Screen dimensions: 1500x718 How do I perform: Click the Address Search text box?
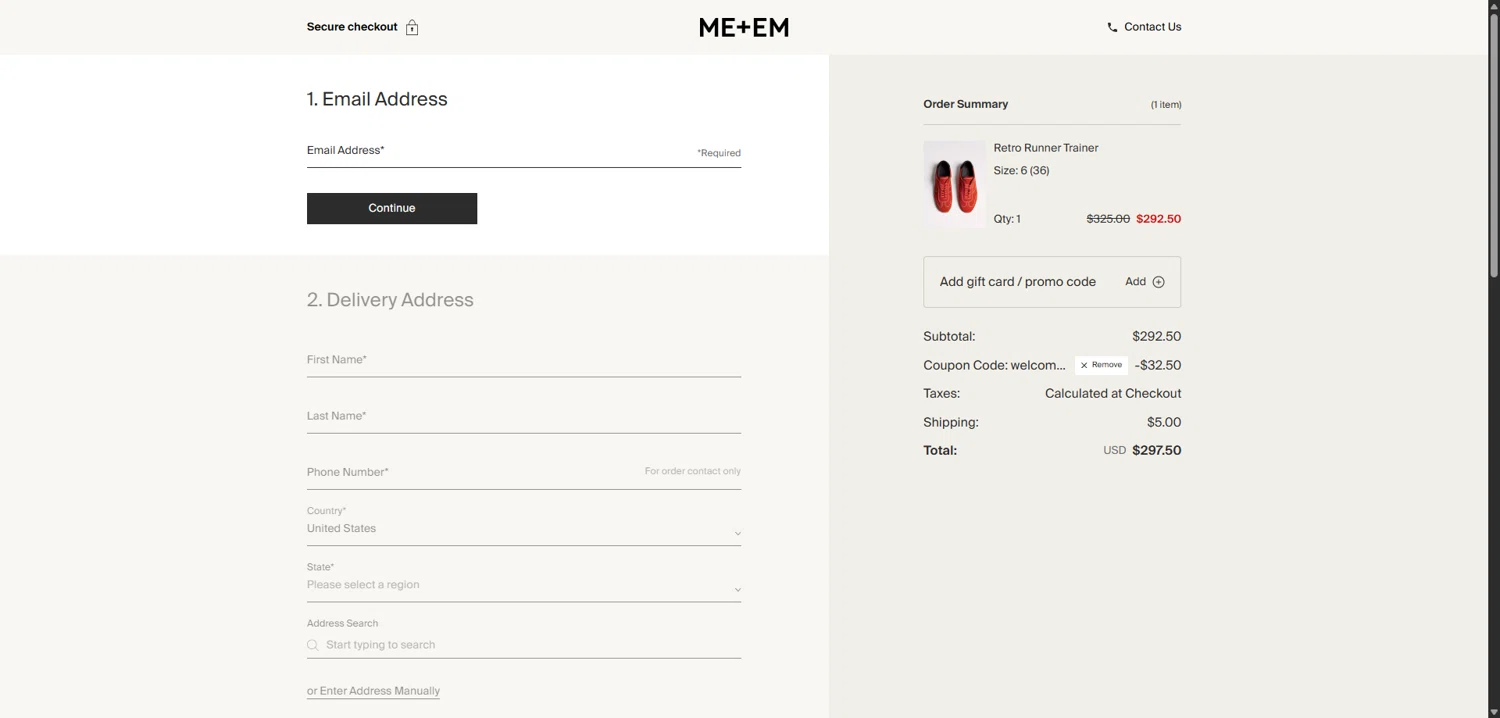pyautogui.click(x=530, y=645)
